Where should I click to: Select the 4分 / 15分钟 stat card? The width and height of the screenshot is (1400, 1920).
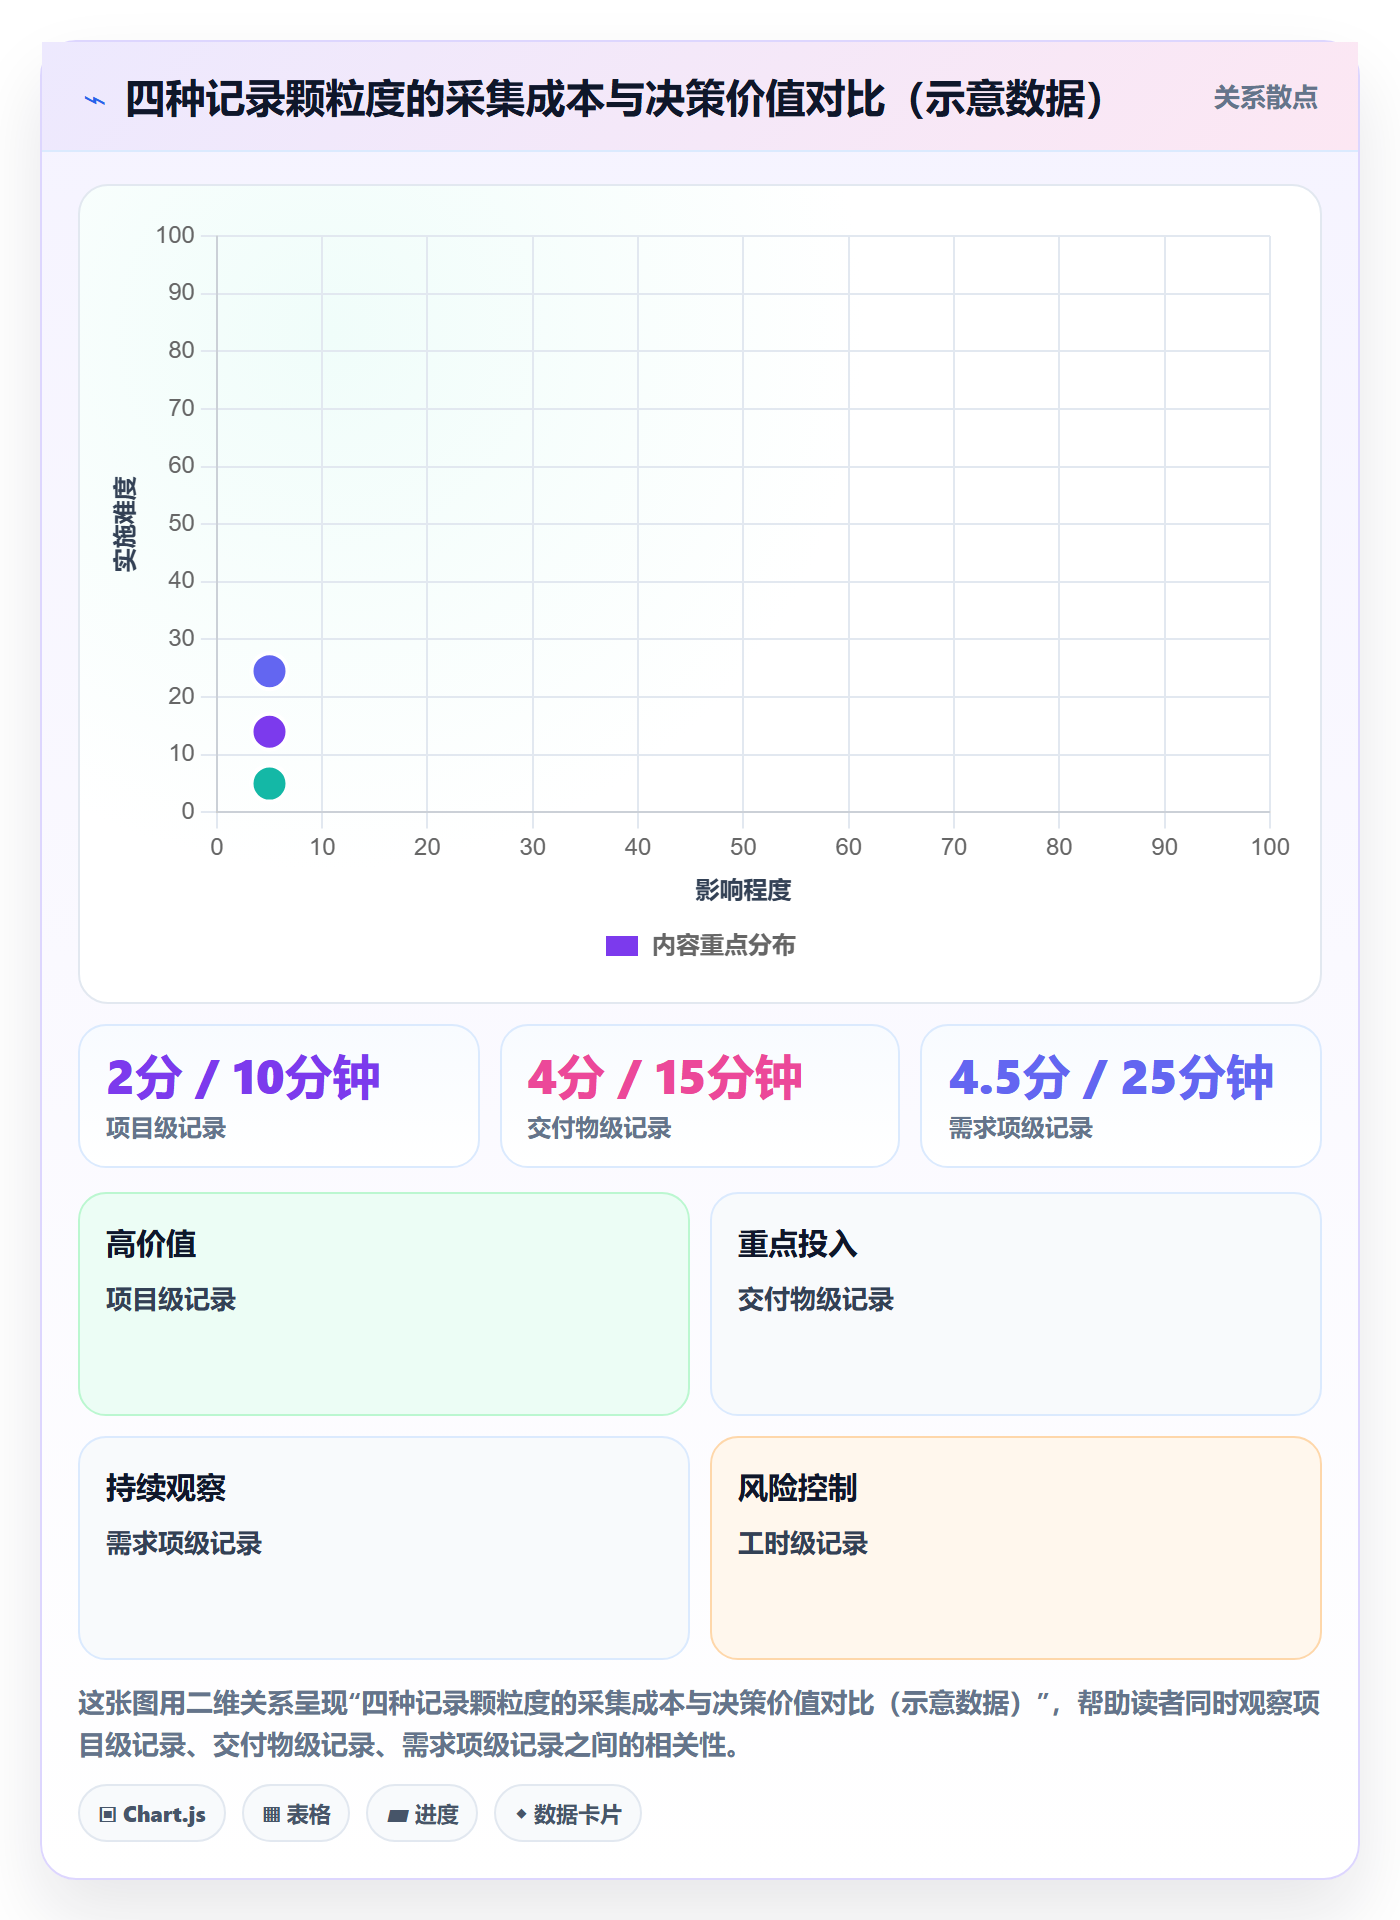point(700,1096)
